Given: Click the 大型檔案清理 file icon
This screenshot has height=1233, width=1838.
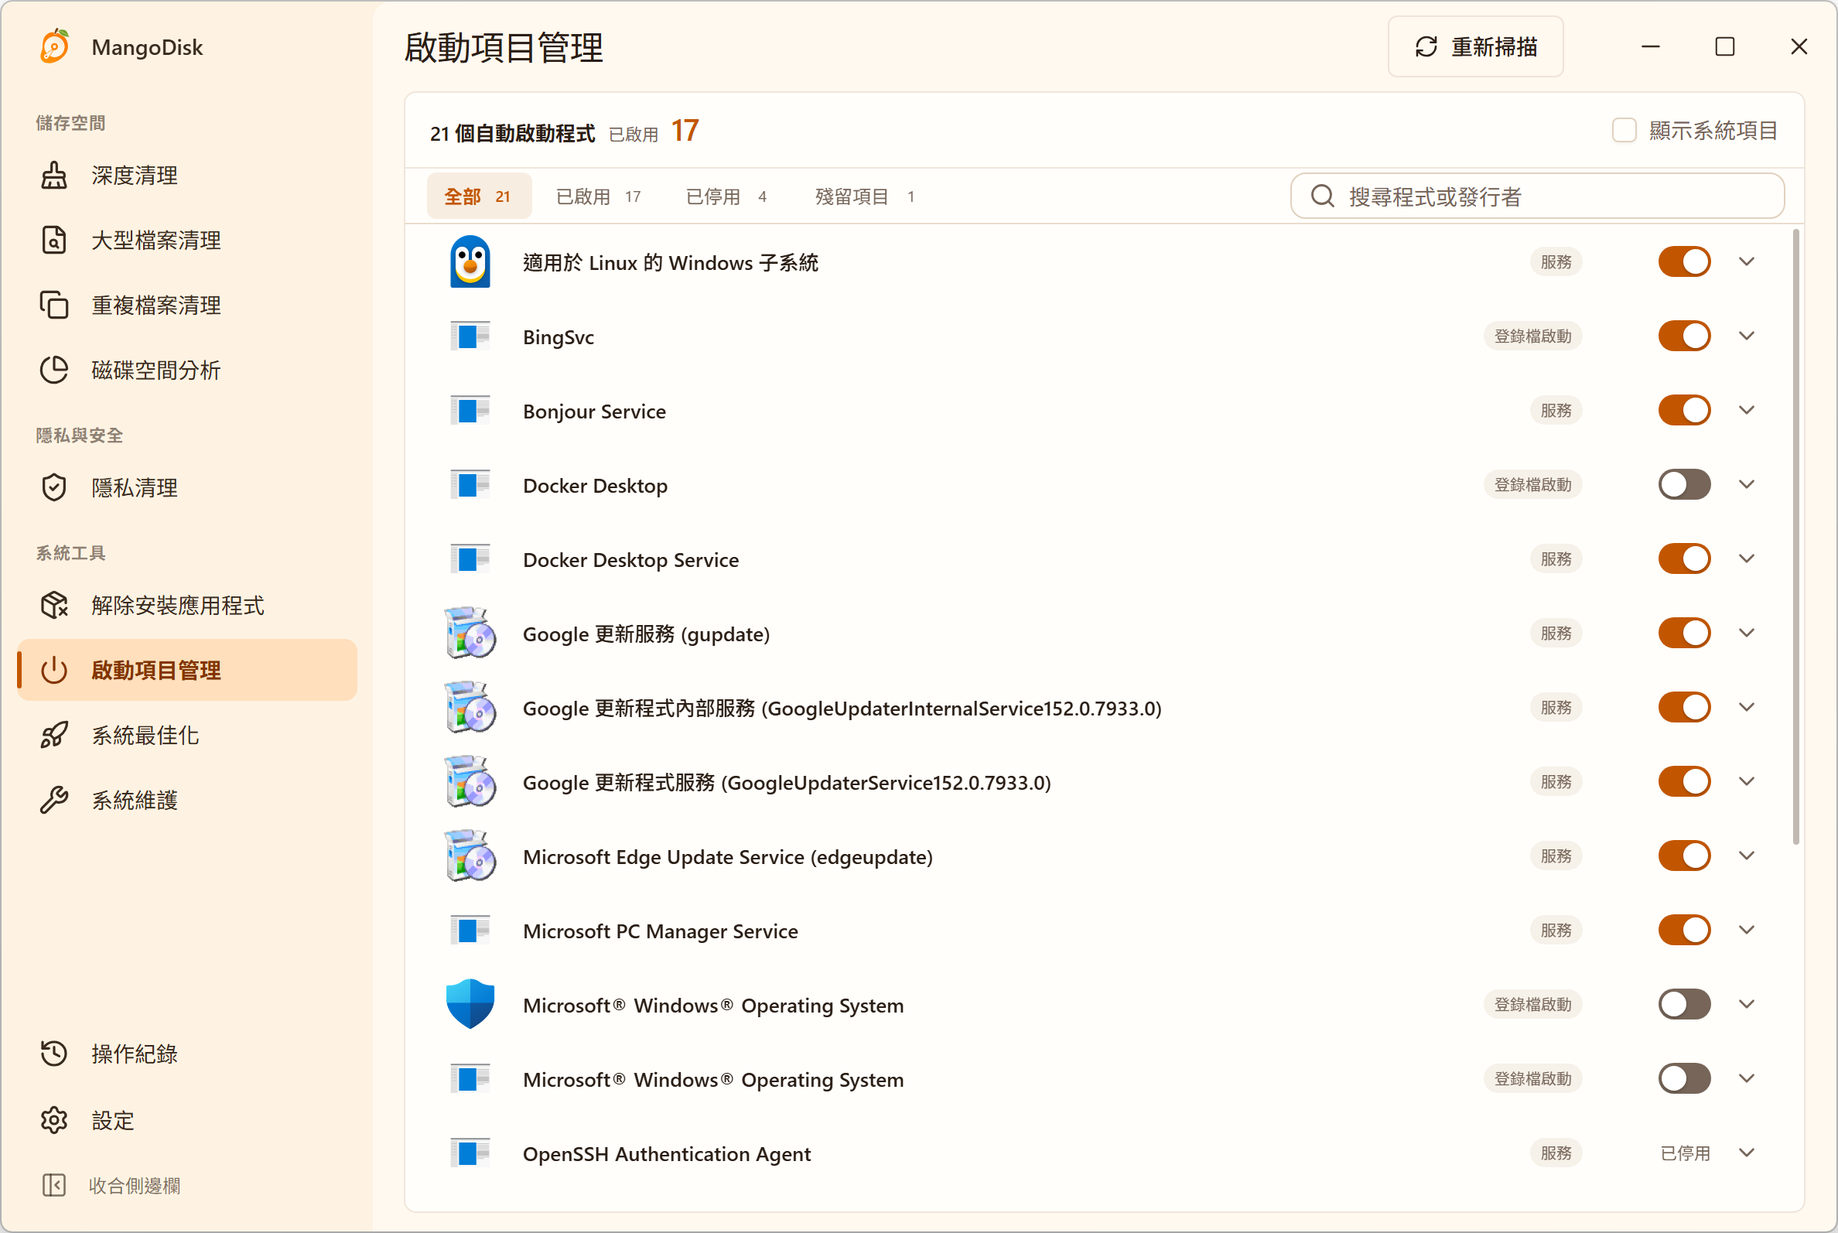Looking at the screenshot, I should pos(54,240).
